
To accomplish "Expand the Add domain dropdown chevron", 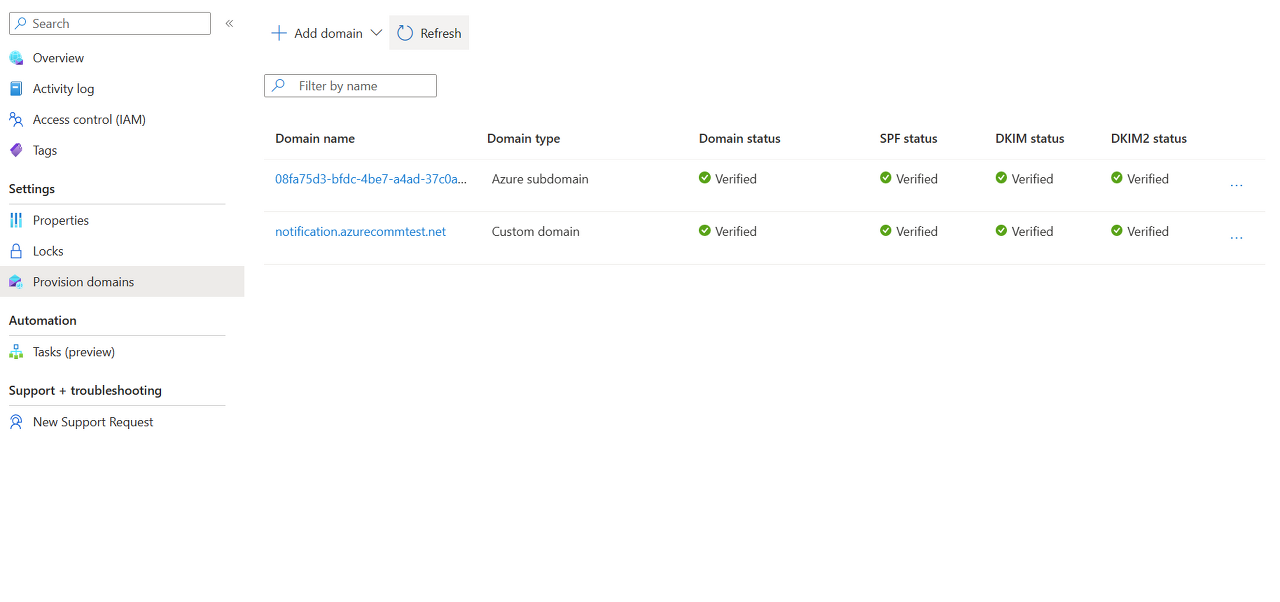I will pyautogui.click(x=376, y=33).
